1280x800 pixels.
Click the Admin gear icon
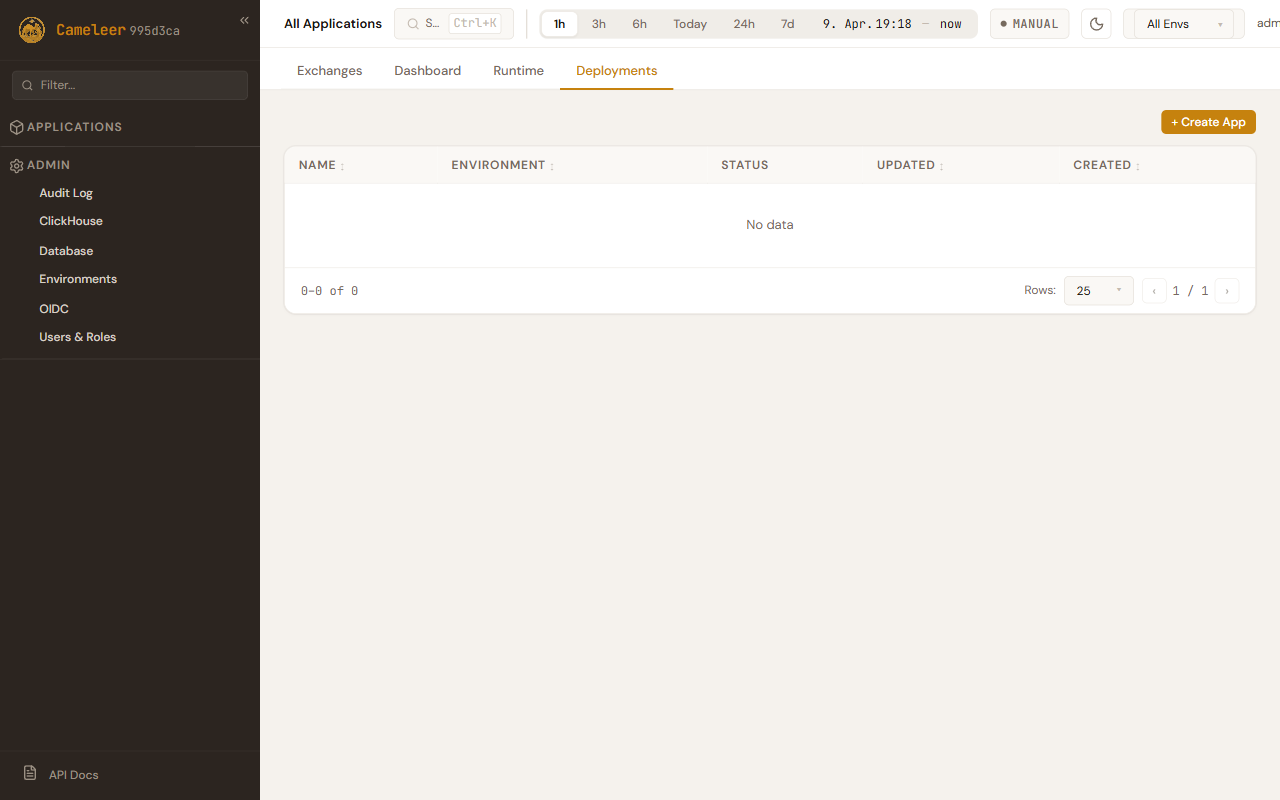coord(16,166)
